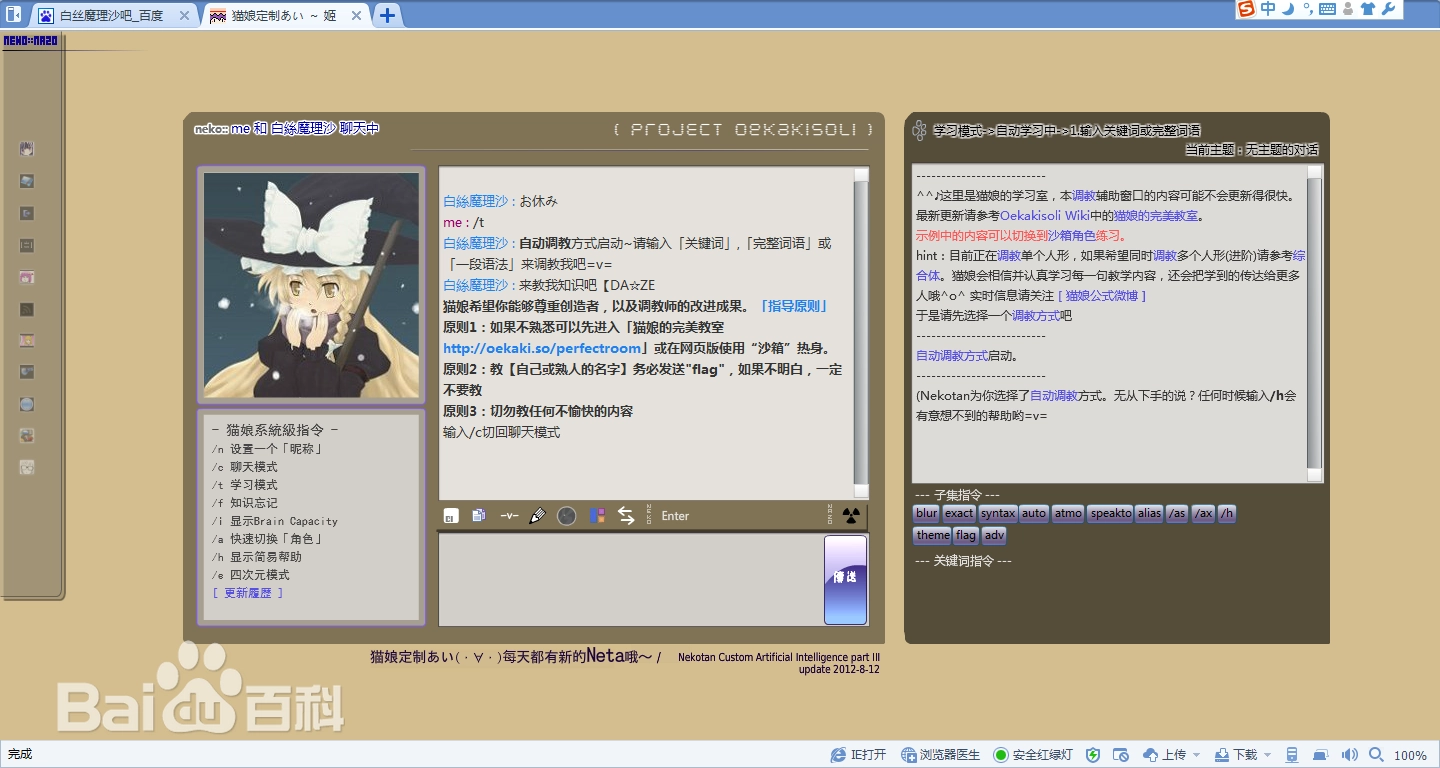Open 浏览器医生 browser doctor
Image resolution: width=1440 pixels, height=768 pixels.
[940, 755]
